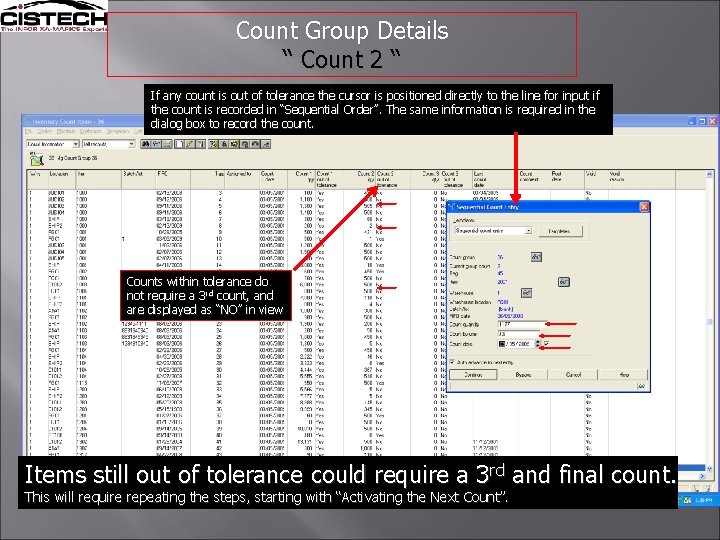Open the Display menu
The height and width of the screenshot is (540, 720).
pos(44,131)
